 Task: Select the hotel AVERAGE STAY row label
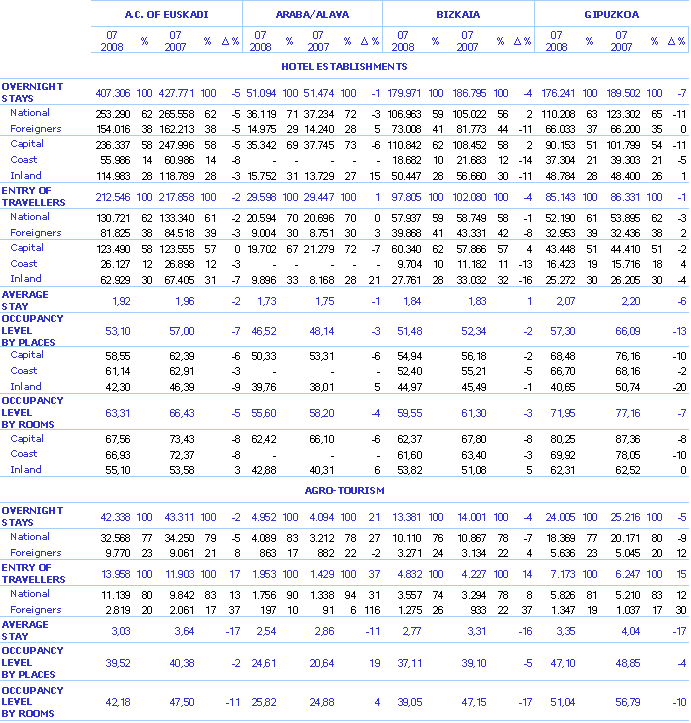pyautogui.click(x=25, y=300)
